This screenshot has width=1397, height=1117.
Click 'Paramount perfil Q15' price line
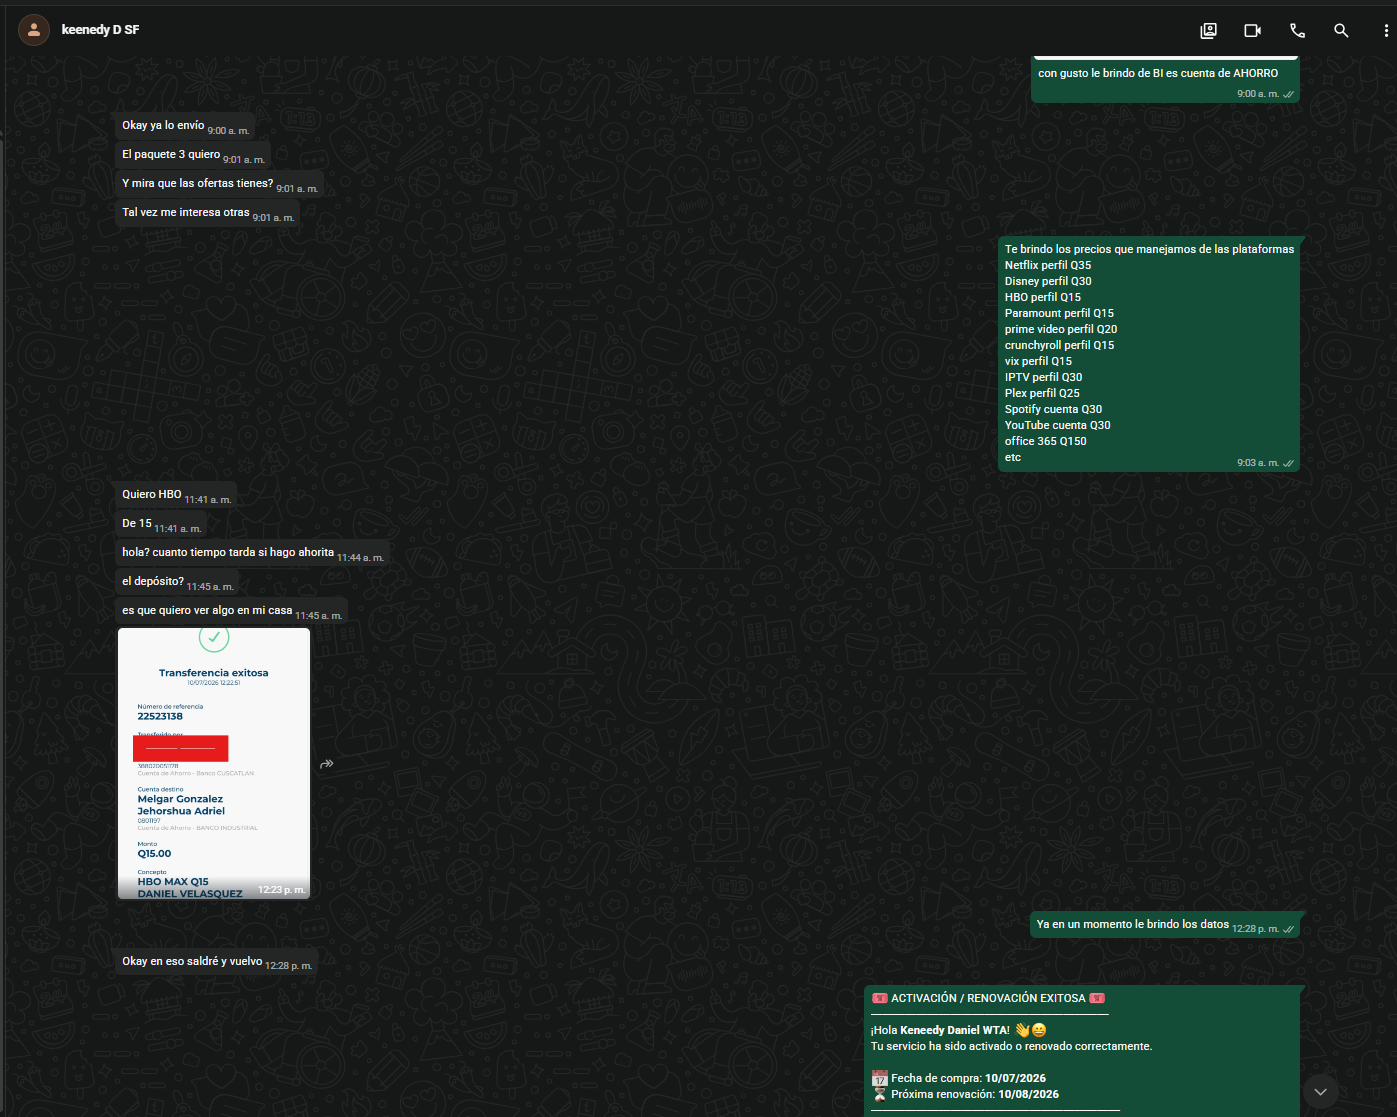1059,313
